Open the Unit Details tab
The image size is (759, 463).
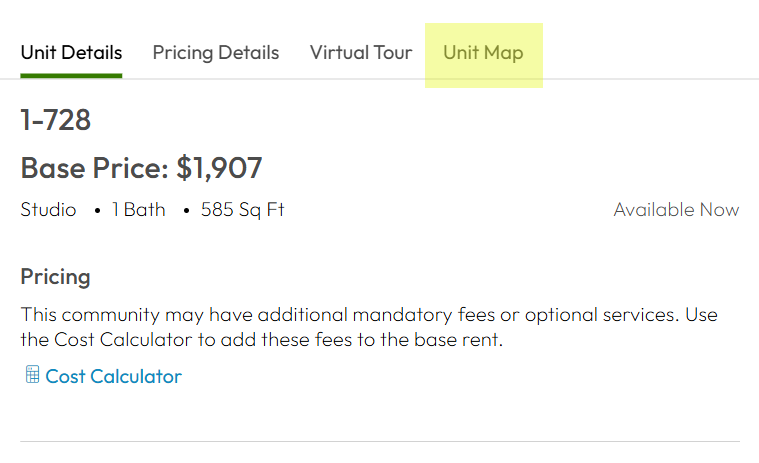click(x=71, y=53)
